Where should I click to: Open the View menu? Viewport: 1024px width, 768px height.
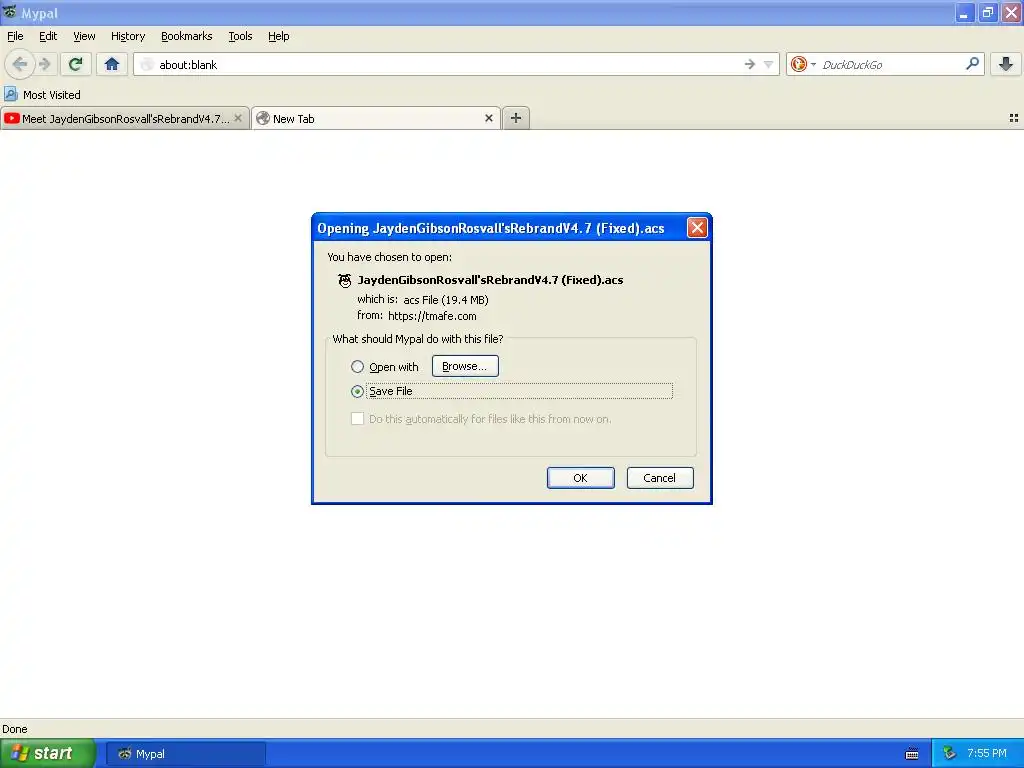pos(84,36)
